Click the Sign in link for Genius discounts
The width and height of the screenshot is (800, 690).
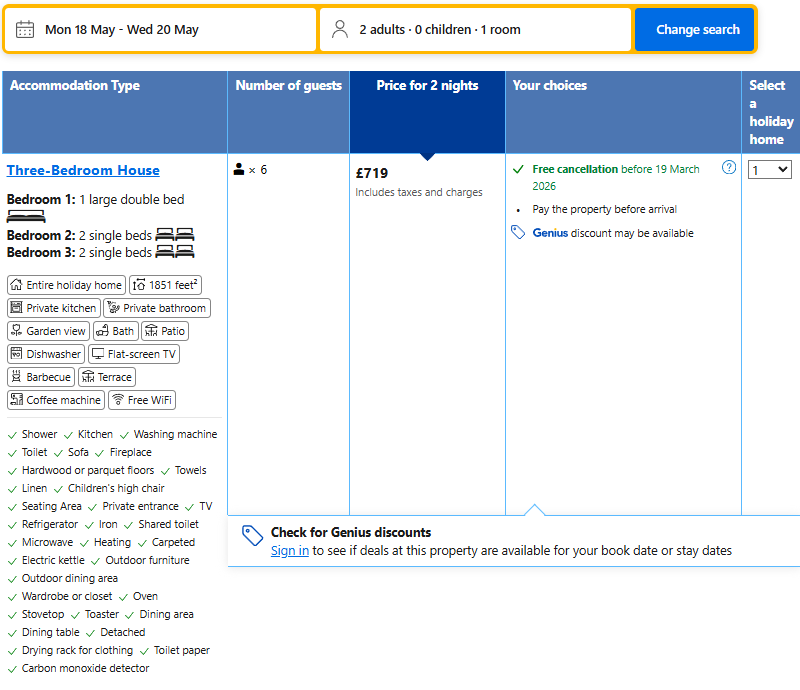[x=289, y=550]
